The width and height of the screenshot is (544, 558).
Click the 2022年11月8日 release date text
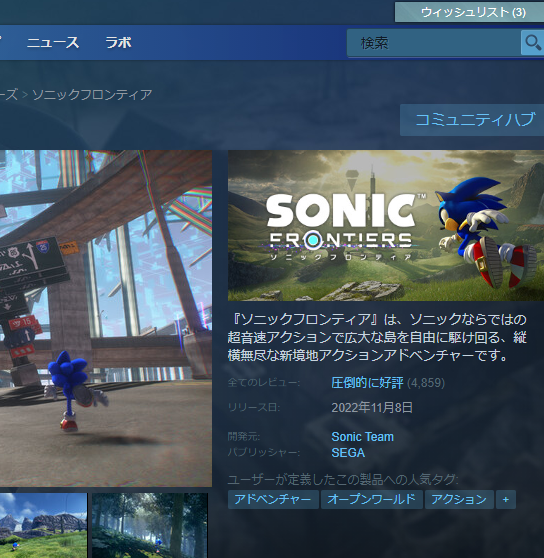tap(372, 407)
